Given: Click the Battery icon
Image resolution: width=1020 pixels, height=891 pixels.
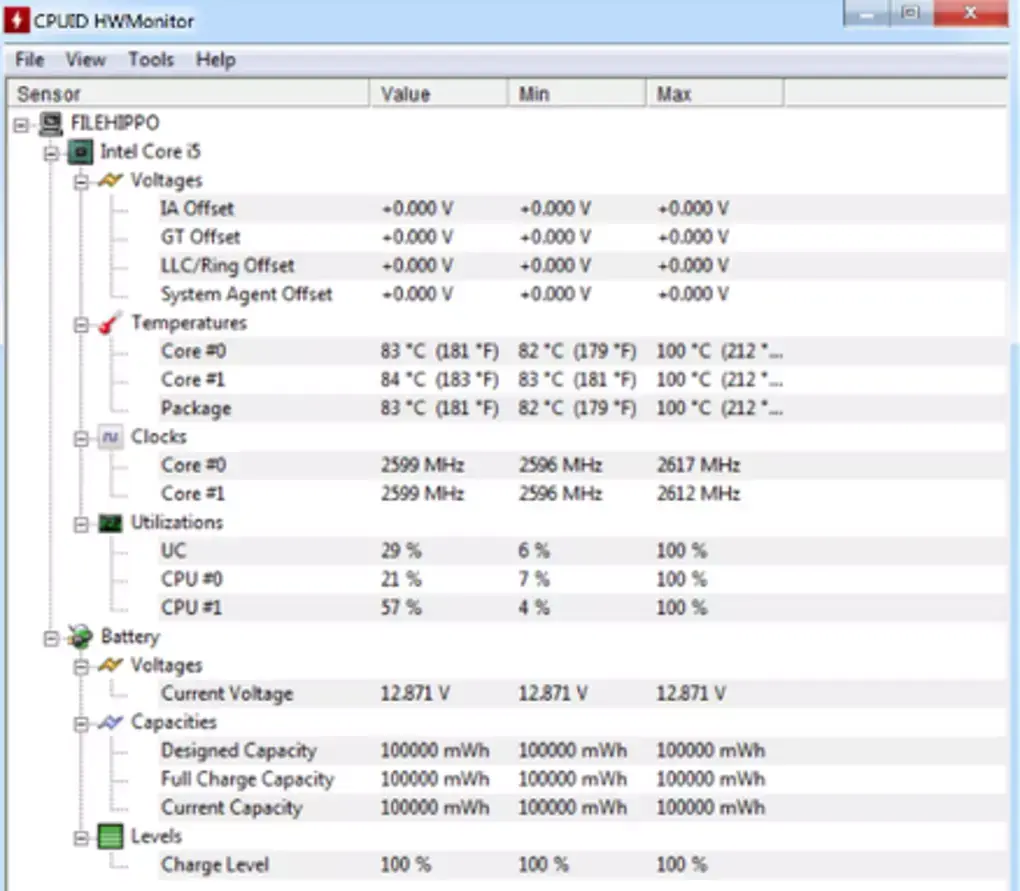Looking at the screenshot, I should click(81, 637).
